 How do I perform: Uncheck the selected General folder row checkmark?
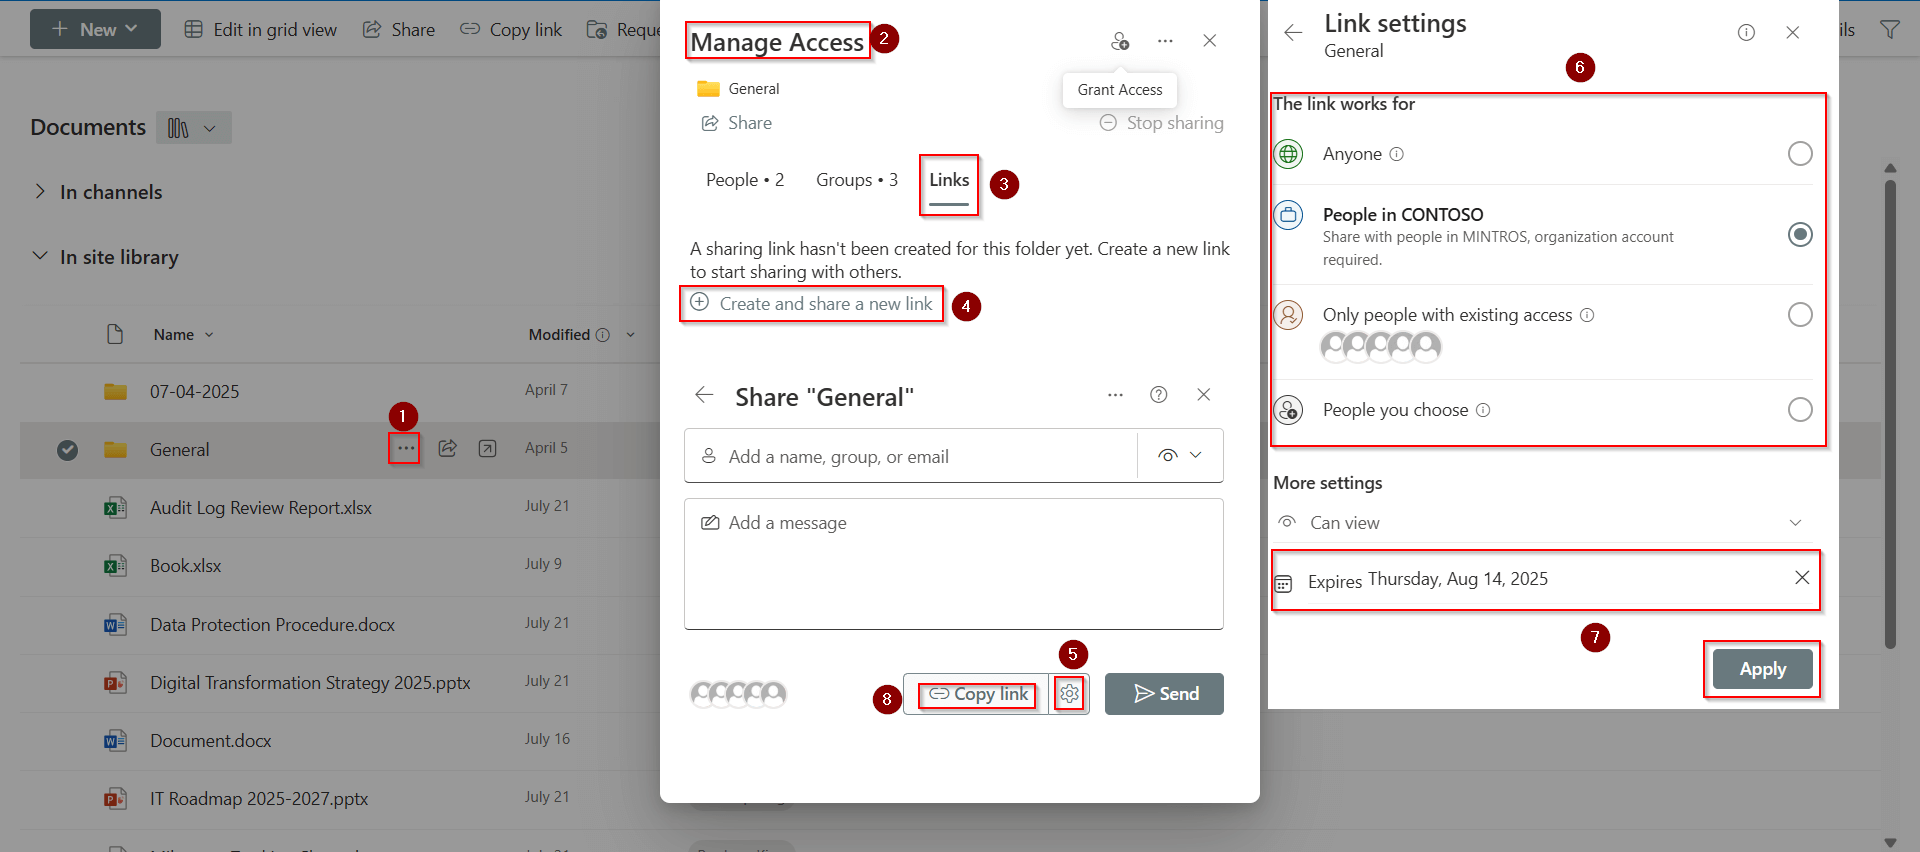pos(67,450)
